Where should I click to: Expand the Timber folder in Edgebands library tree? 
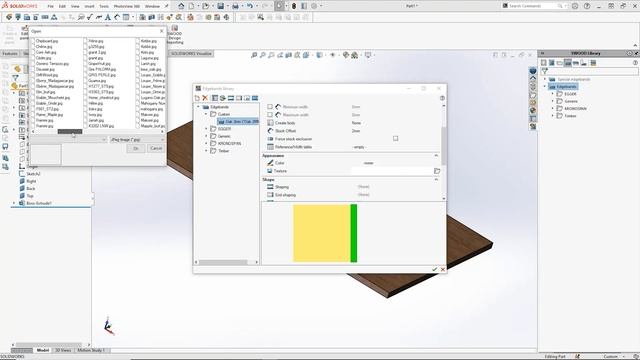tap(207, 151)
